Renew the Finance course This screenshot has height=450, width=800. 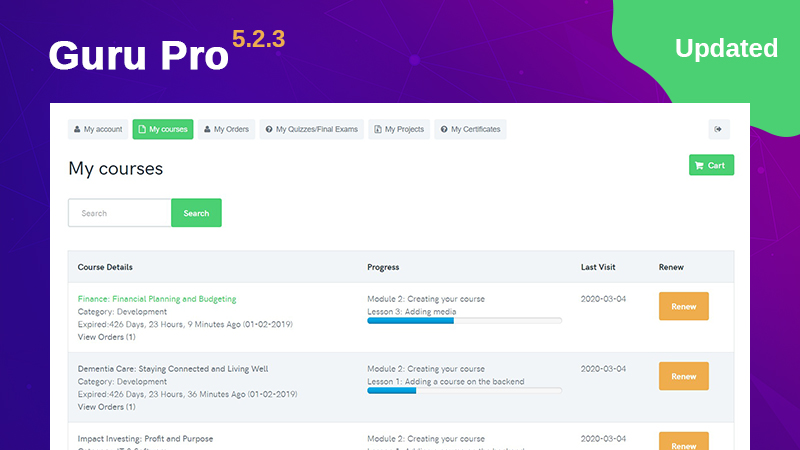(683, 307)
